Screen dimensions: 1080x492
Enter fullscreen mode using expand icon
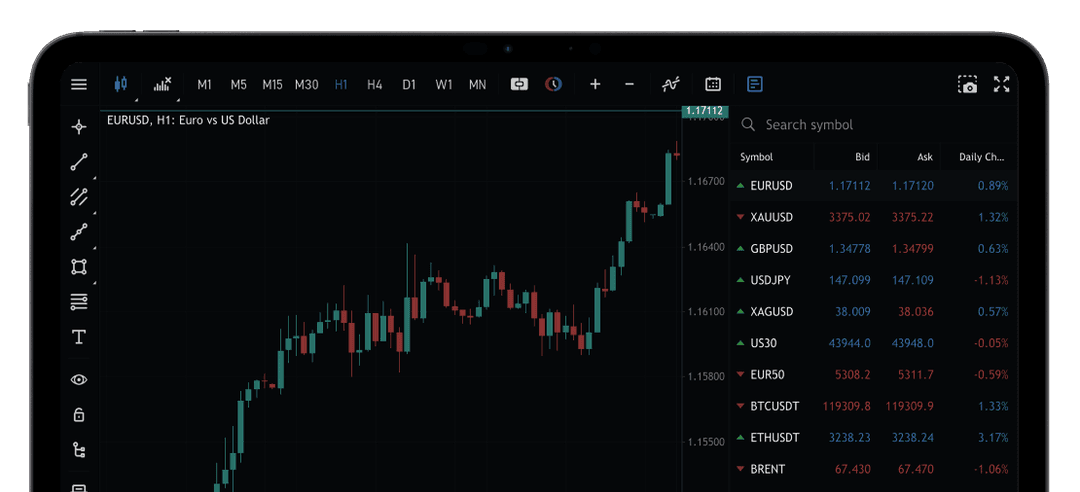click(x=1001, y=85)
